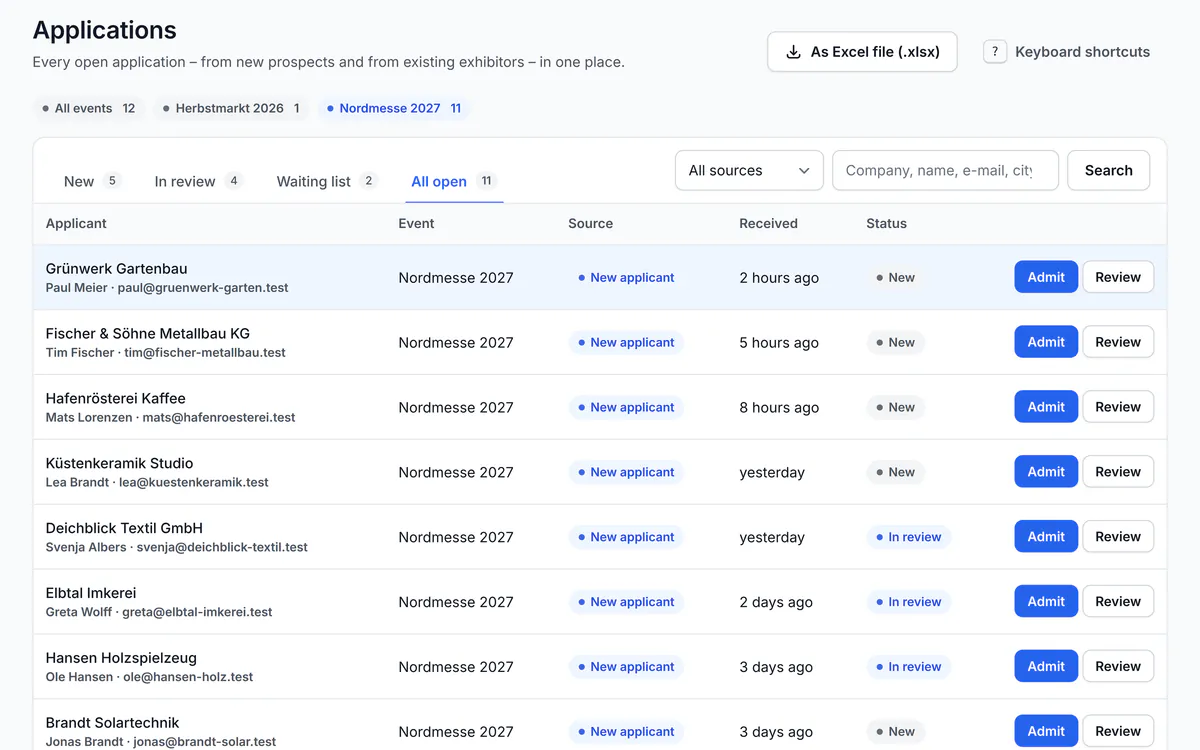Click '8 hours ago' received time
This screenshot has width=1200, height=750.
779,408
